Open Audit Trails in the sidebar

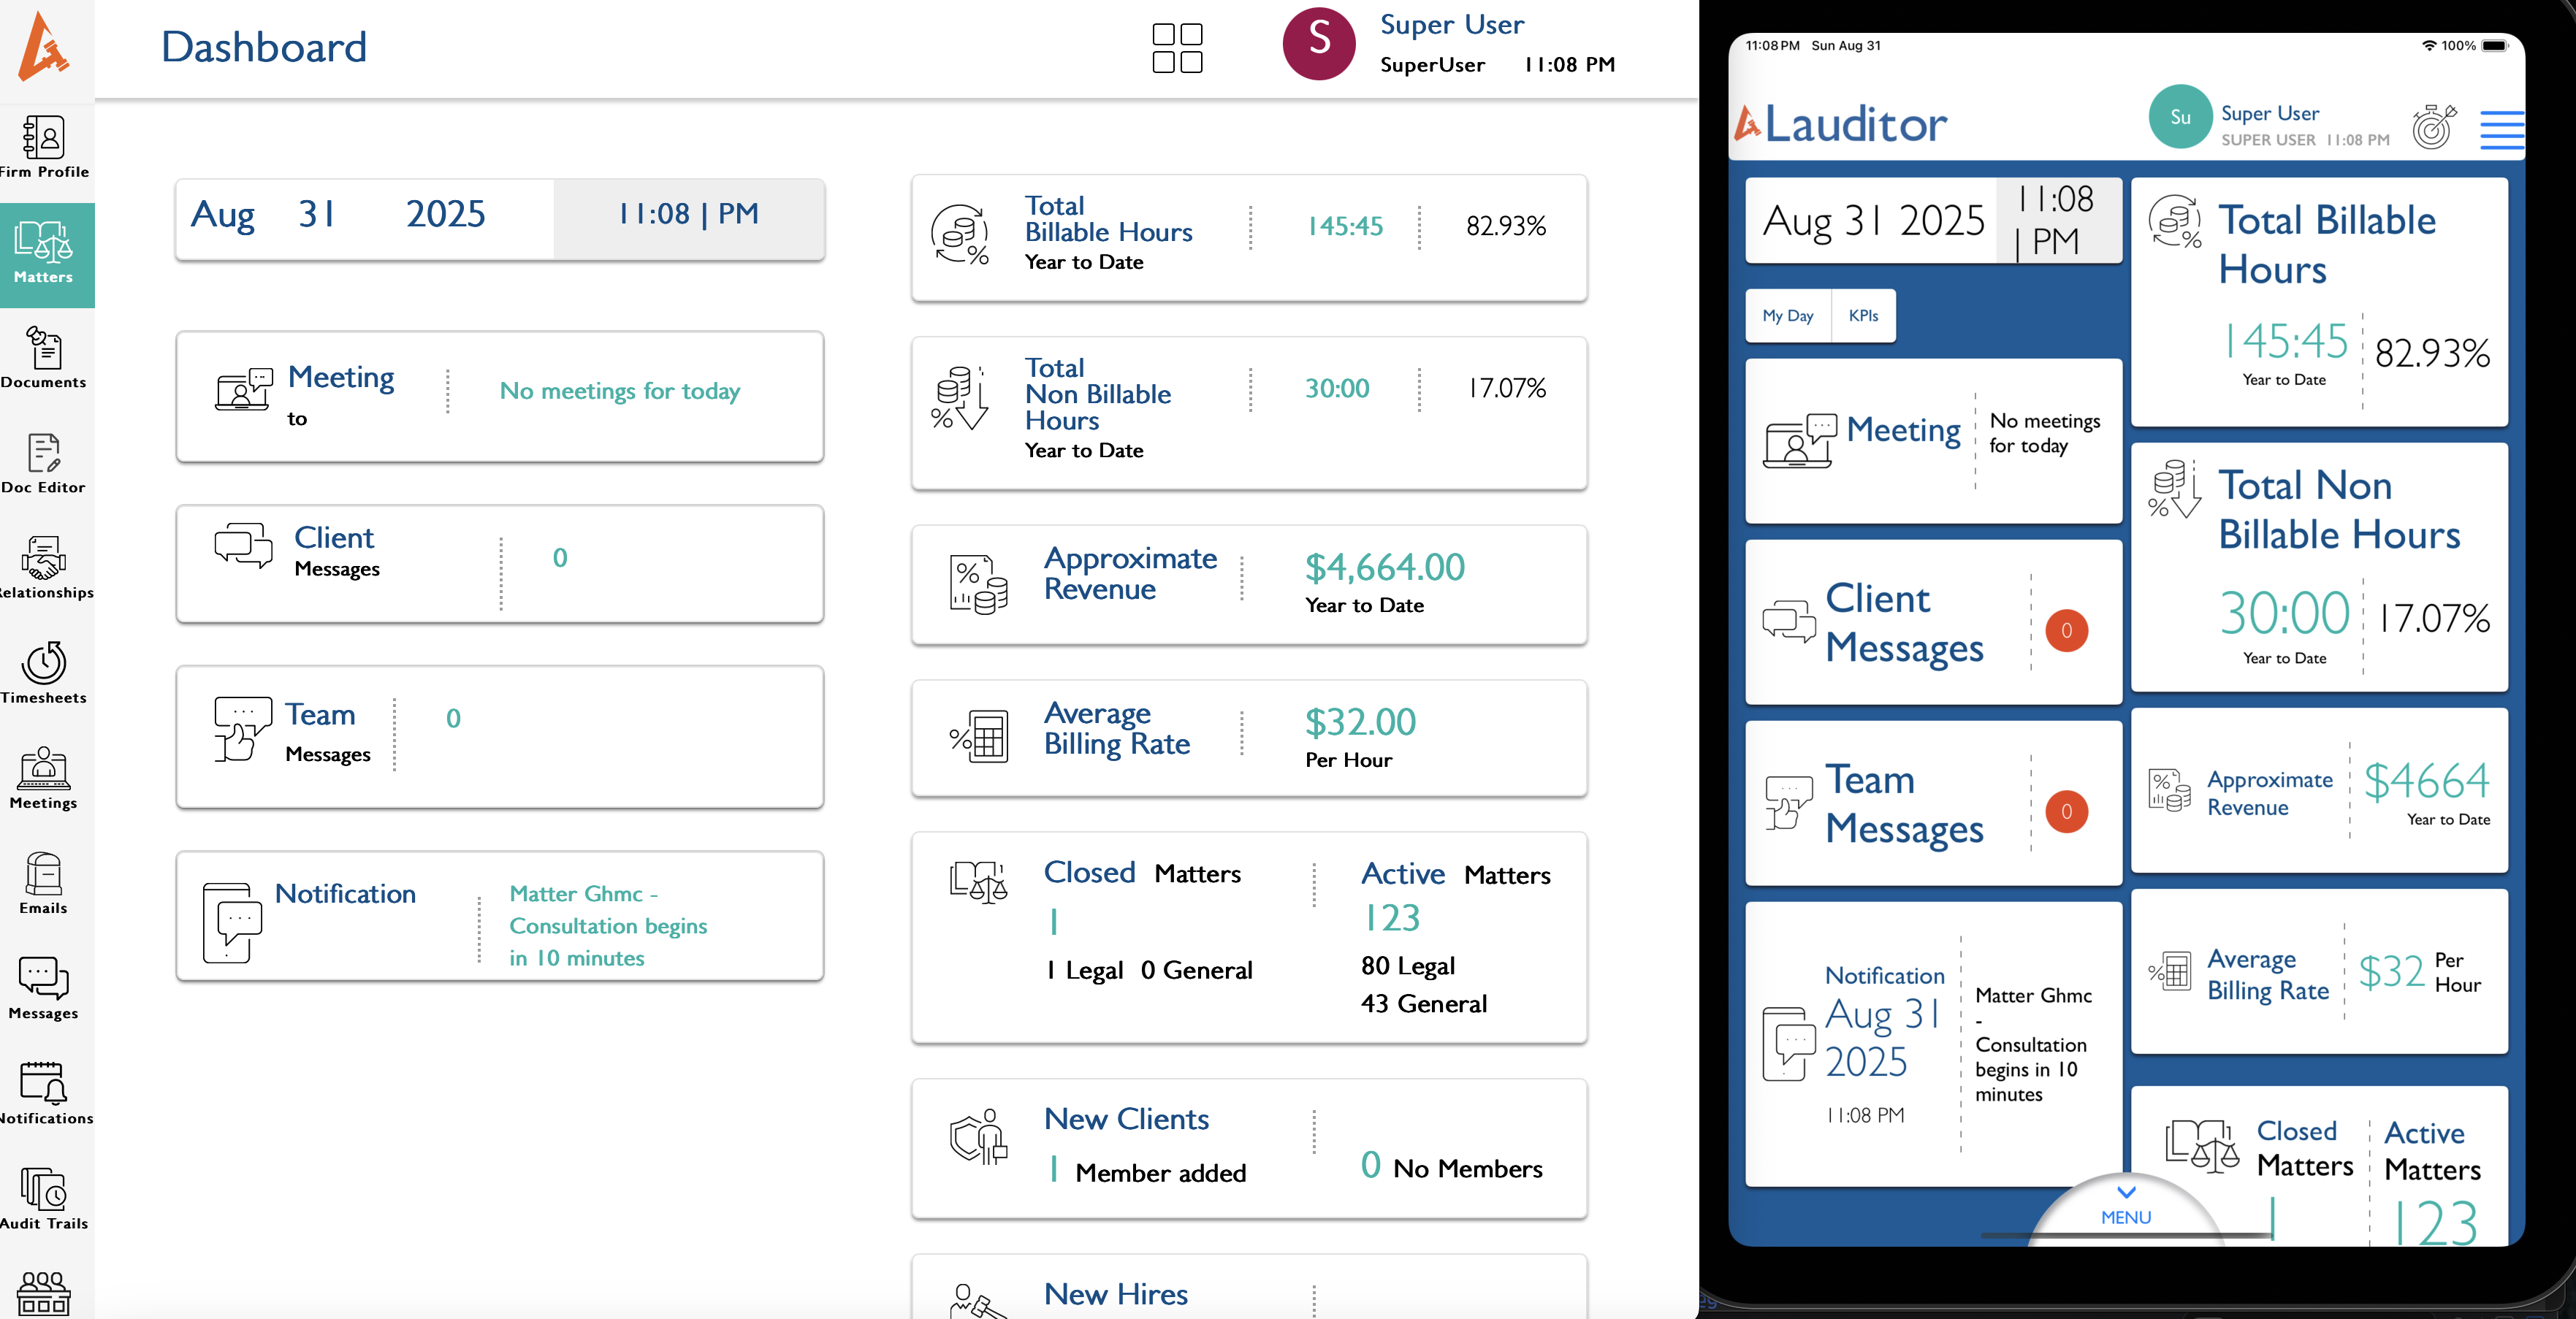[43, 1198]
